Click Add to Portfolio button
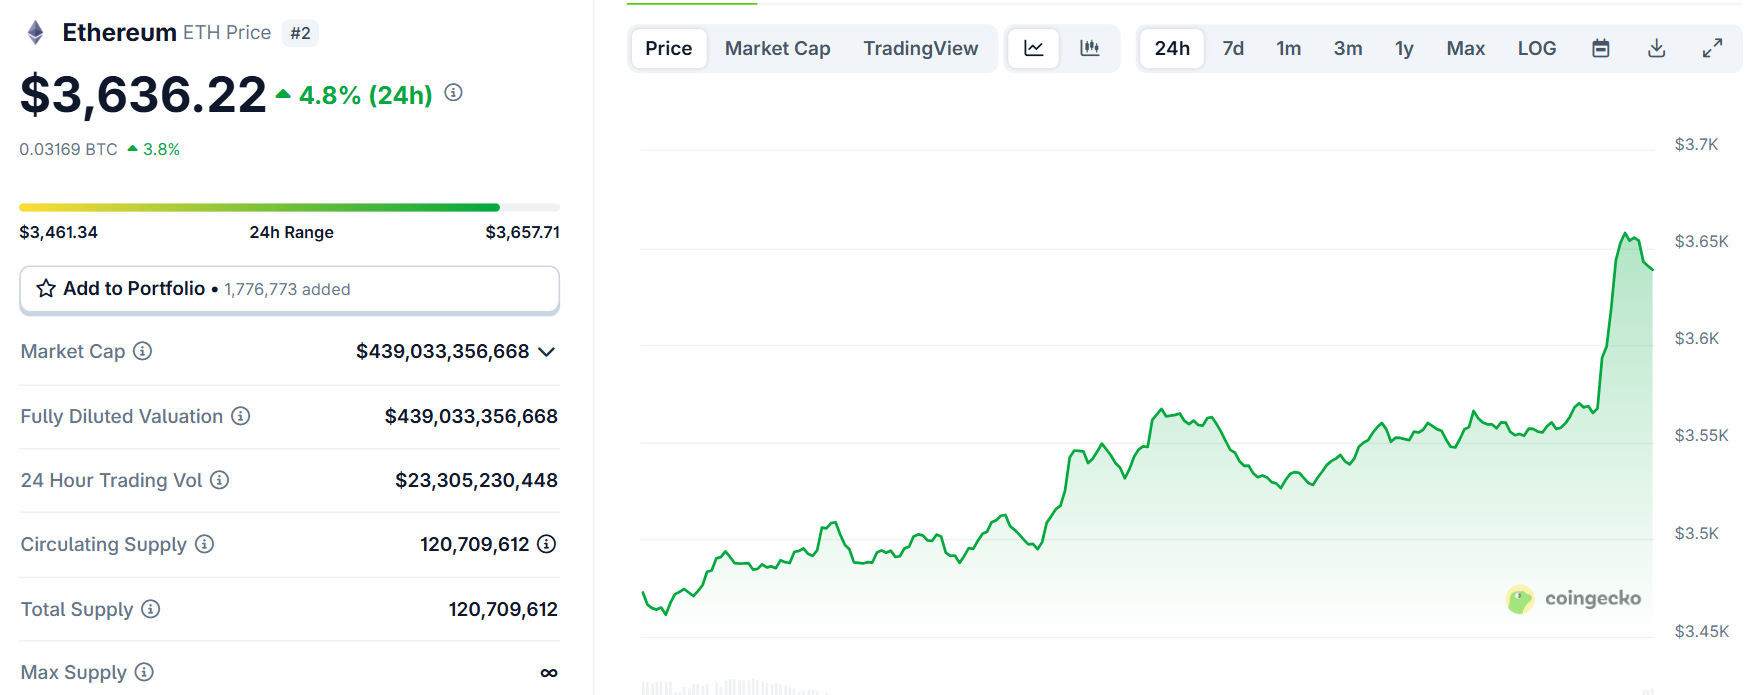This screenshot has width=1749, height=695. [290, 290]
